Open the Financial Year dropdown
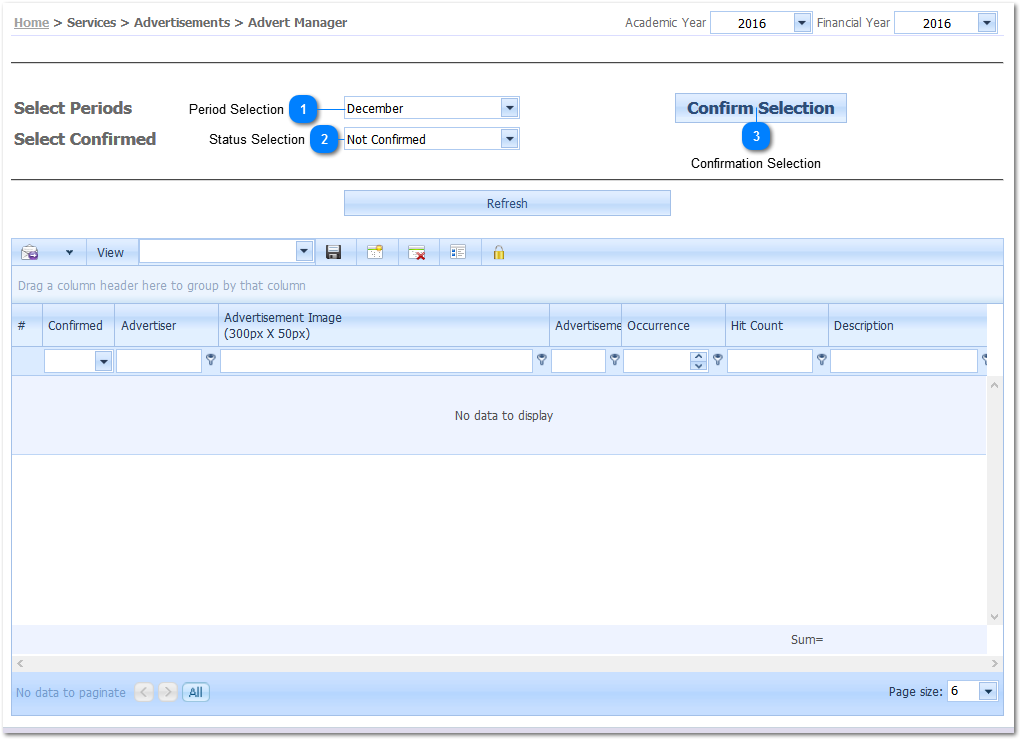The width and height of the screenshot is (1022, 741). point(986,23)
